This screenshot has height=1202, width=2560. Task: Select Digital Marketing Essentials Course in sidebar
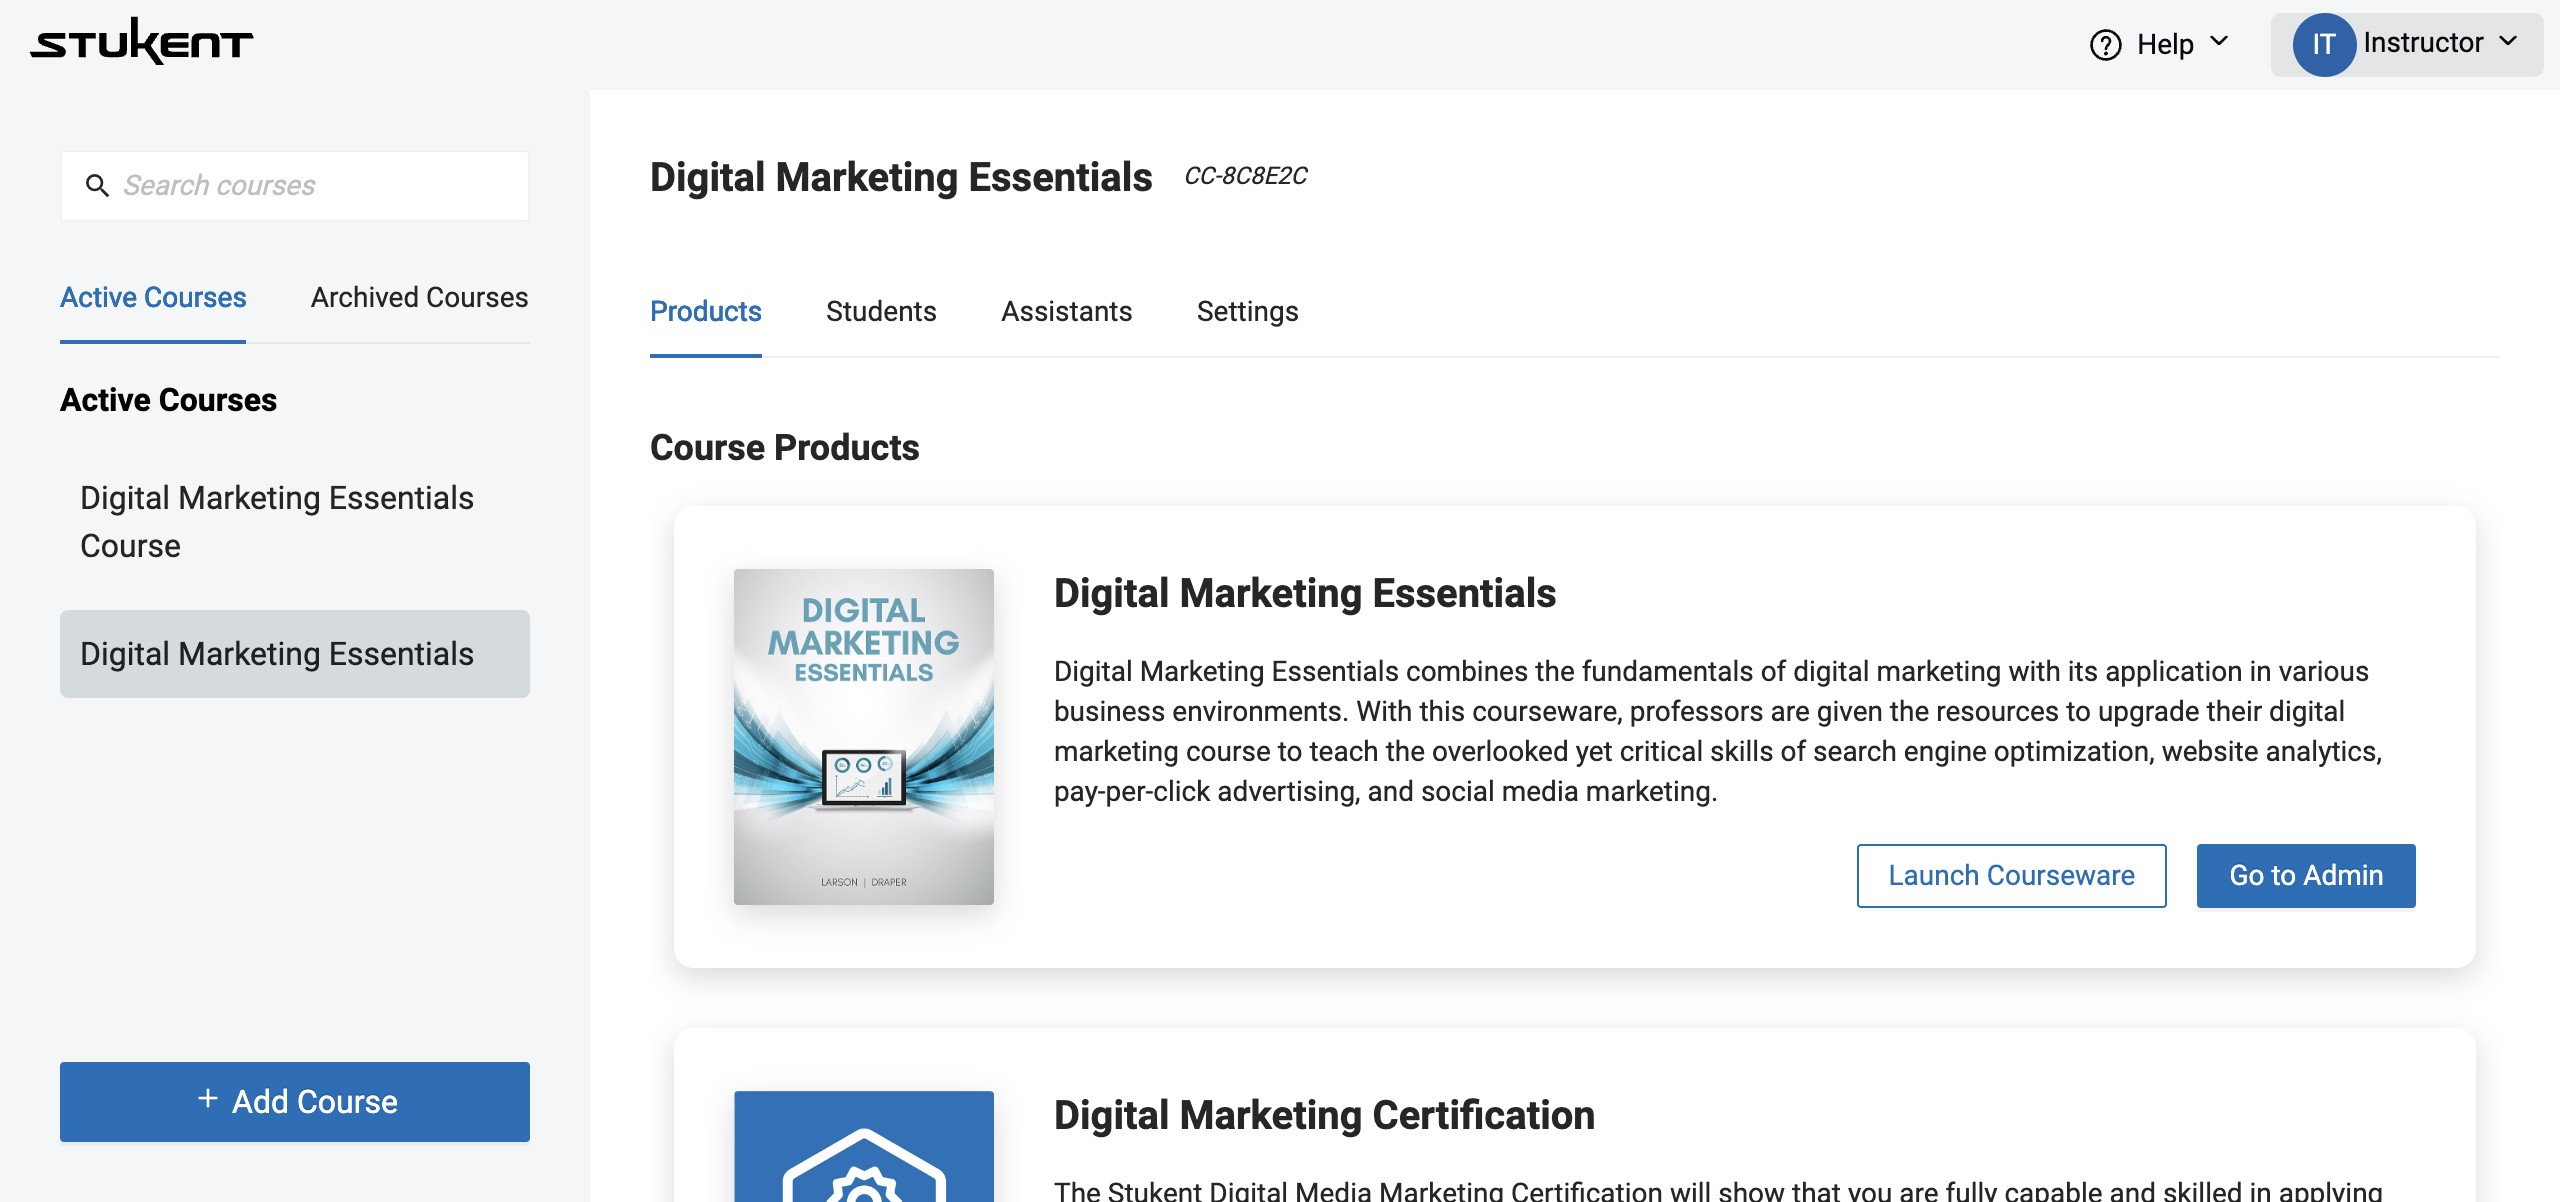tap(276, 521)
